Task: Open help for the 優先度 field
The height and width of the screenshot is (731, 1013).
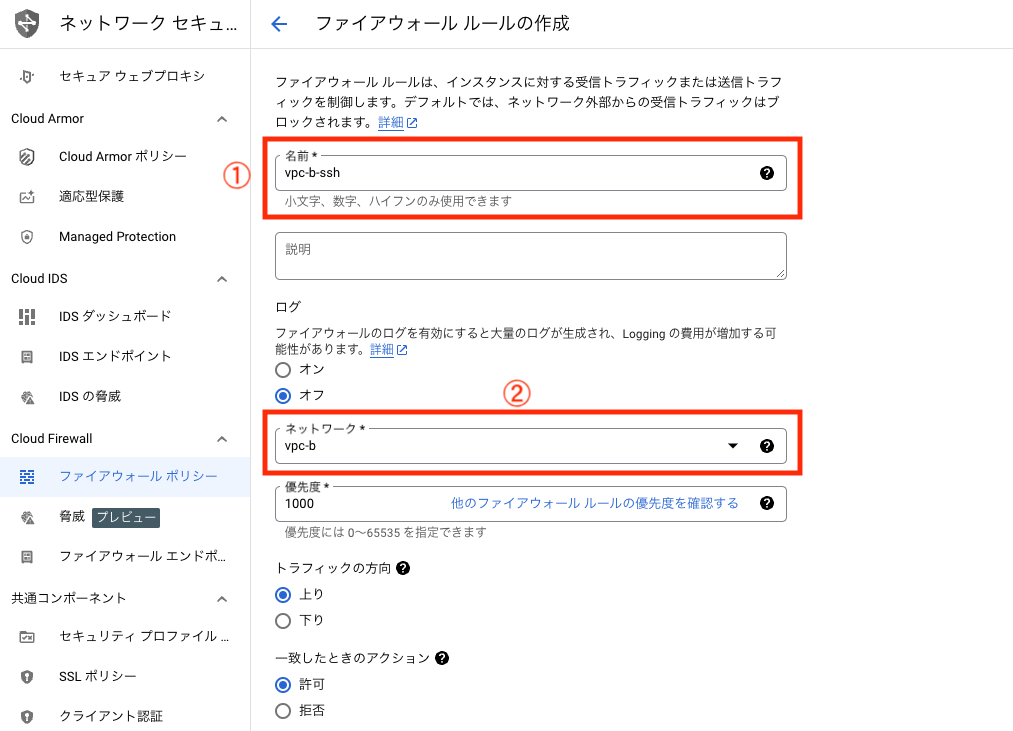Action: click(x=767, y=503)
